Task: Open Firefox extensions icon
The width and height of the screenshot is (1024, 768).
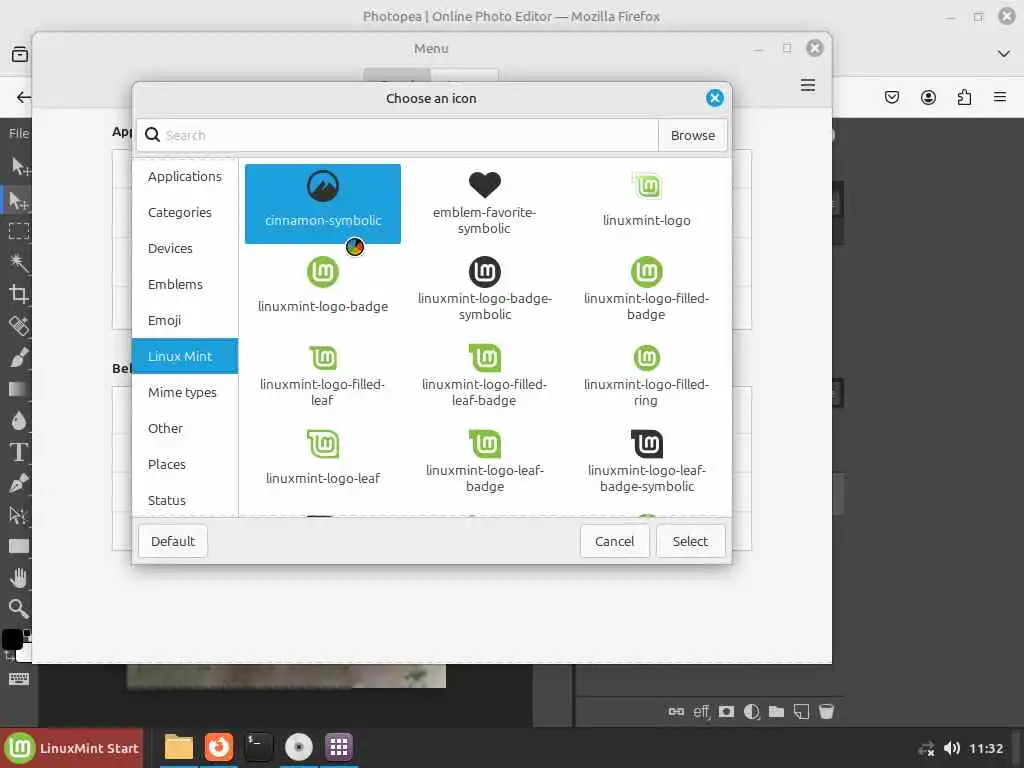Action: [x=964, y=97]
